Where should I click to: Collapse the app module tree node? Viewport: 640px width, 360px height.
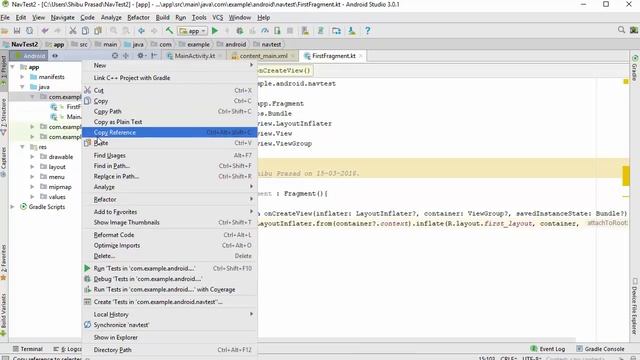pyautogui.click(x=13, y=67)
